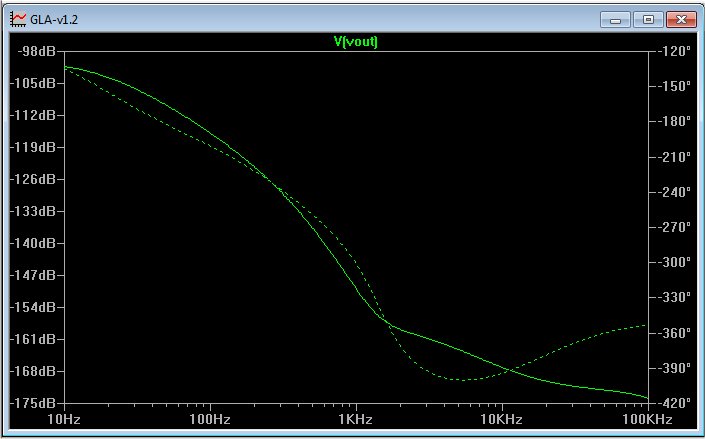Click the GLA-v1.2 window title text
The image size is (705, 439).
click(x=54, y=20)
